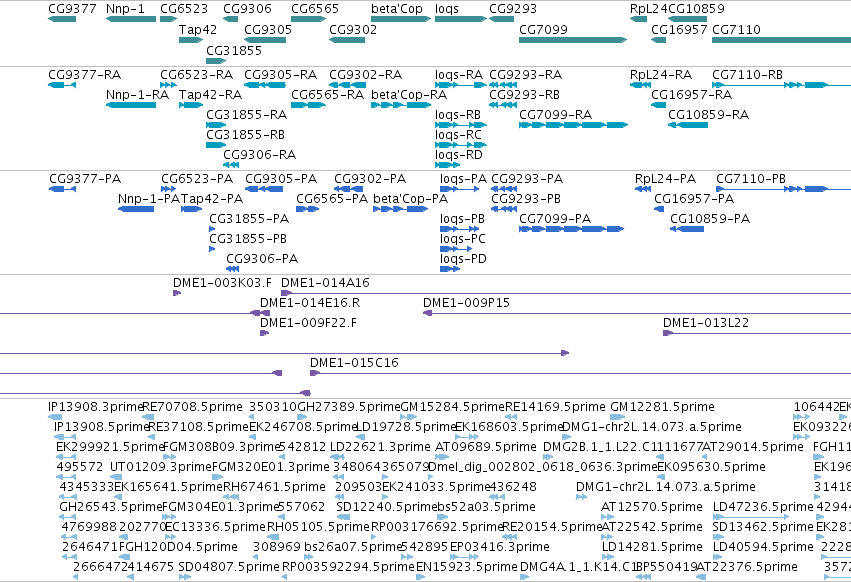The width and height of the screenshot is (851, 582).
Task: Click the Tap42 gene feature
Action: tap(191, 40)
